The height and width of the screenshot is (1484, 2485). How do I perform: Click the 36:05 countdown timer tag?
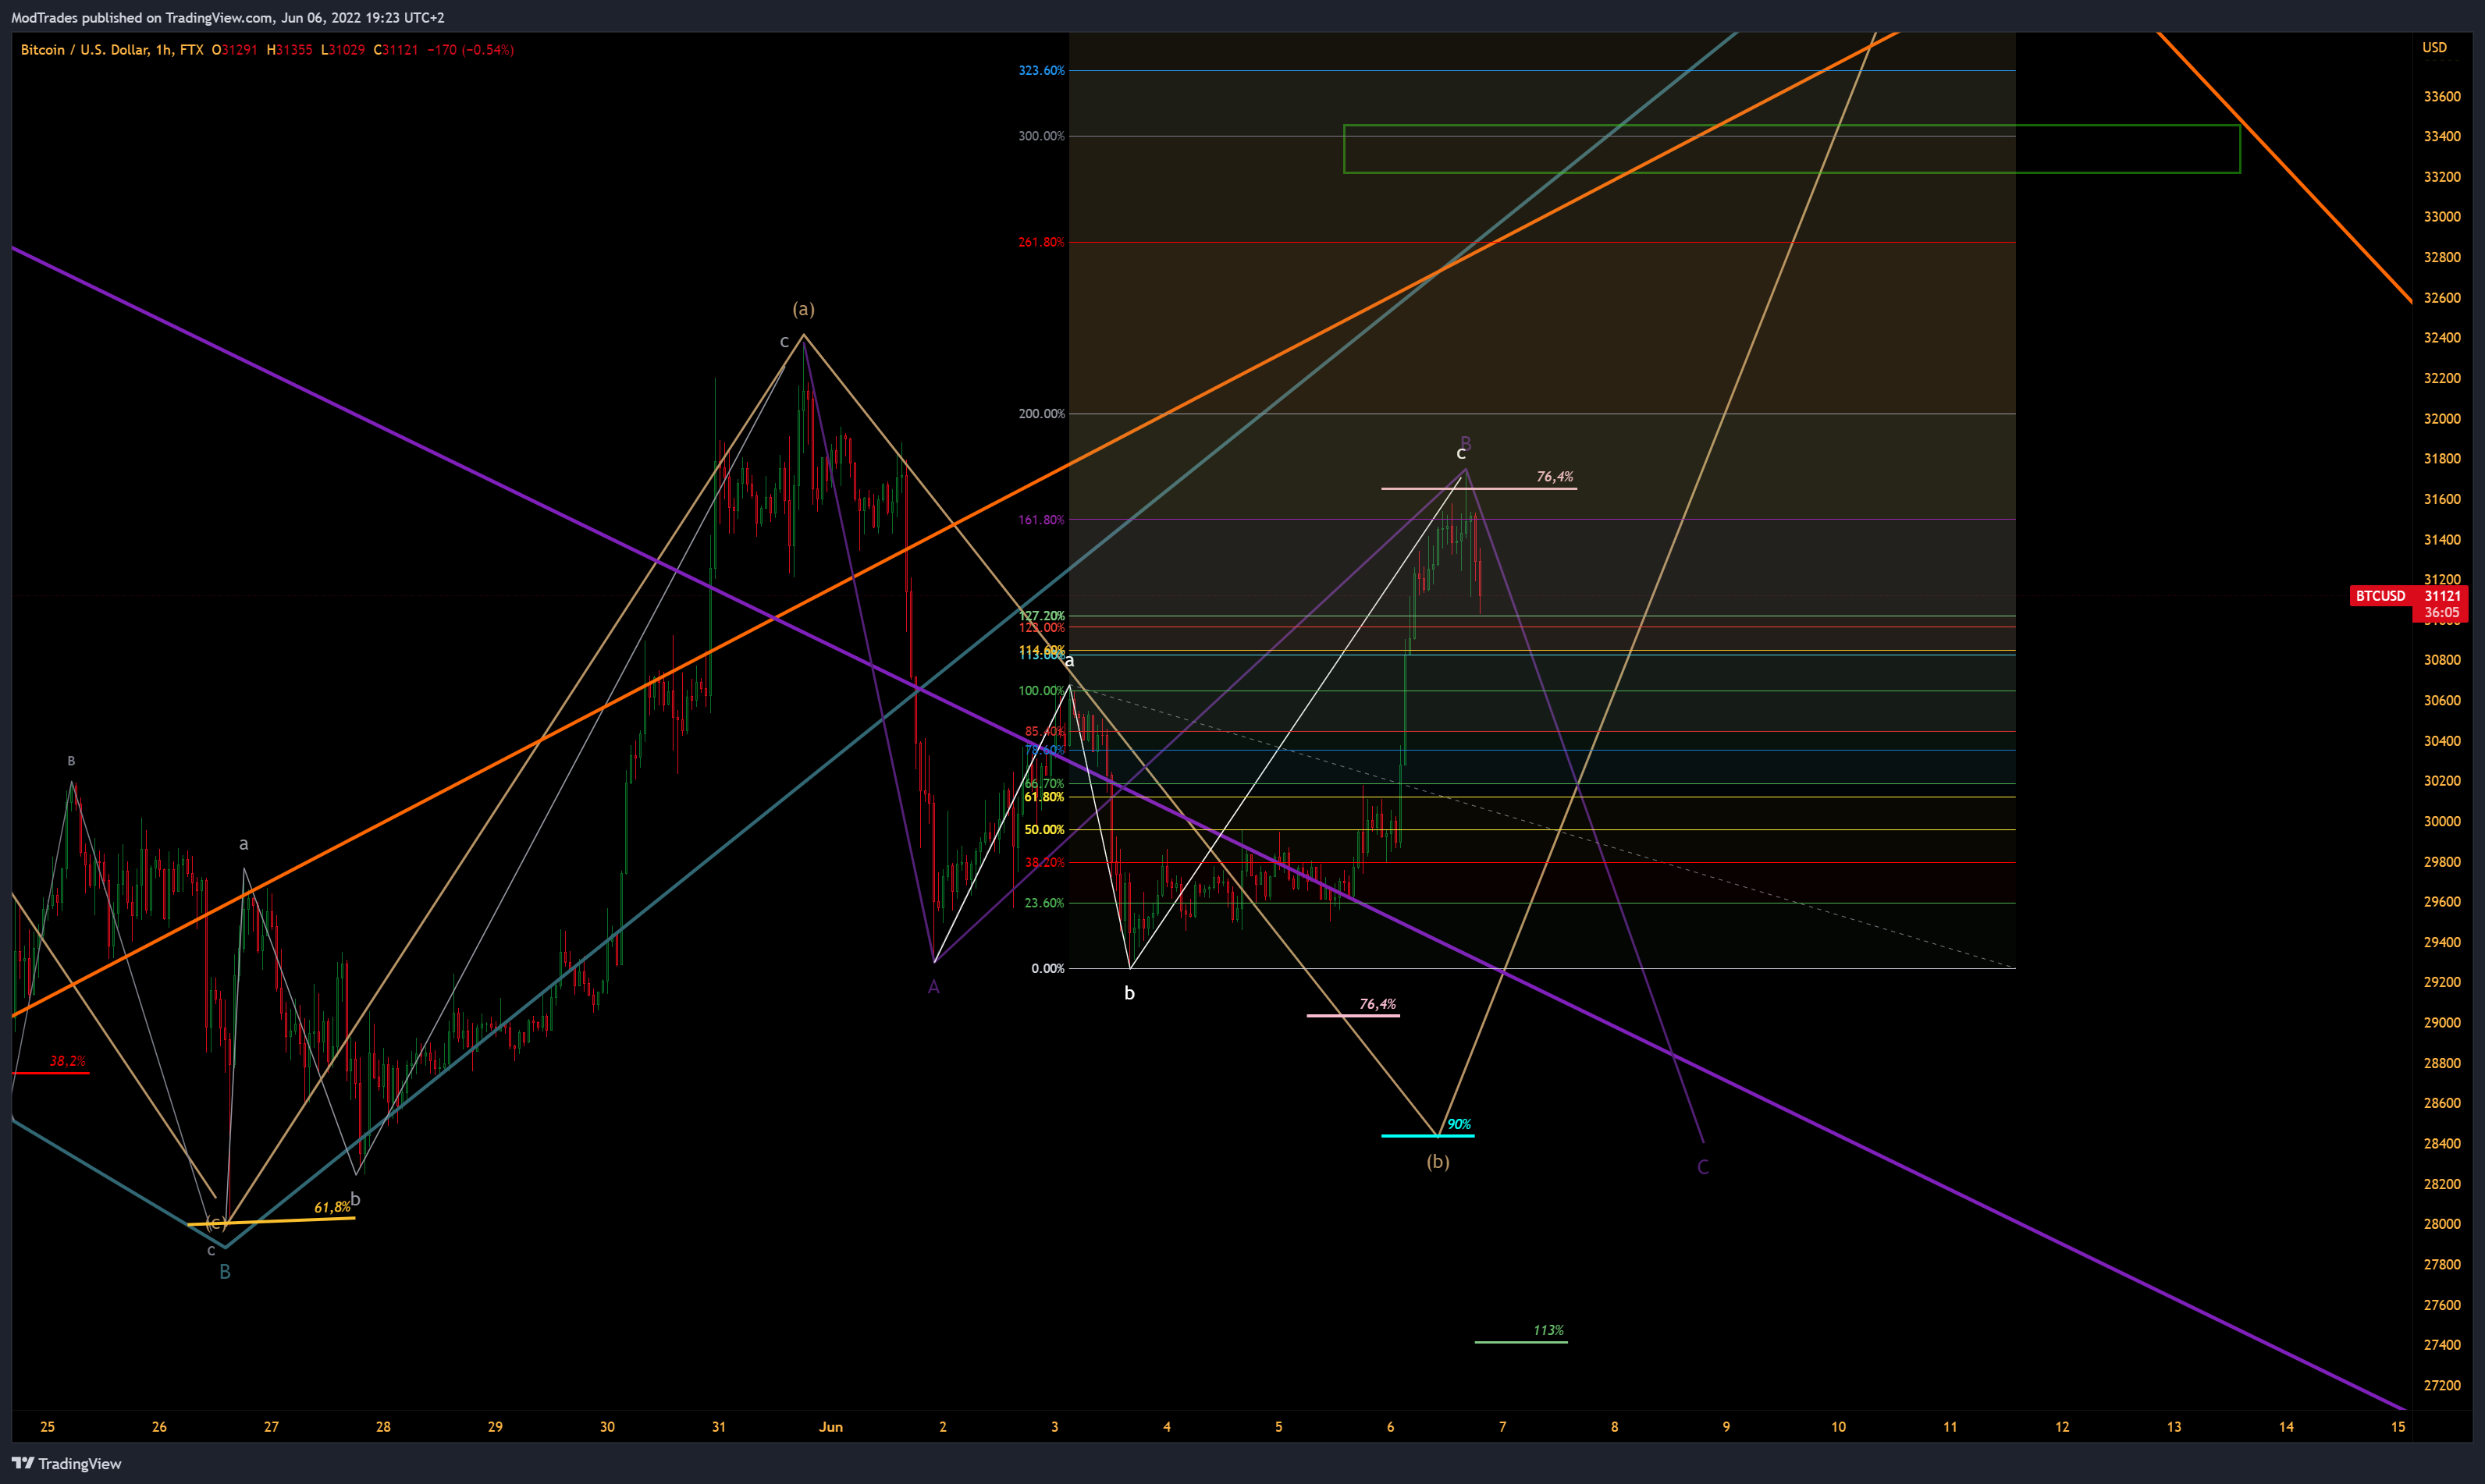click(x=2441, y=613)
